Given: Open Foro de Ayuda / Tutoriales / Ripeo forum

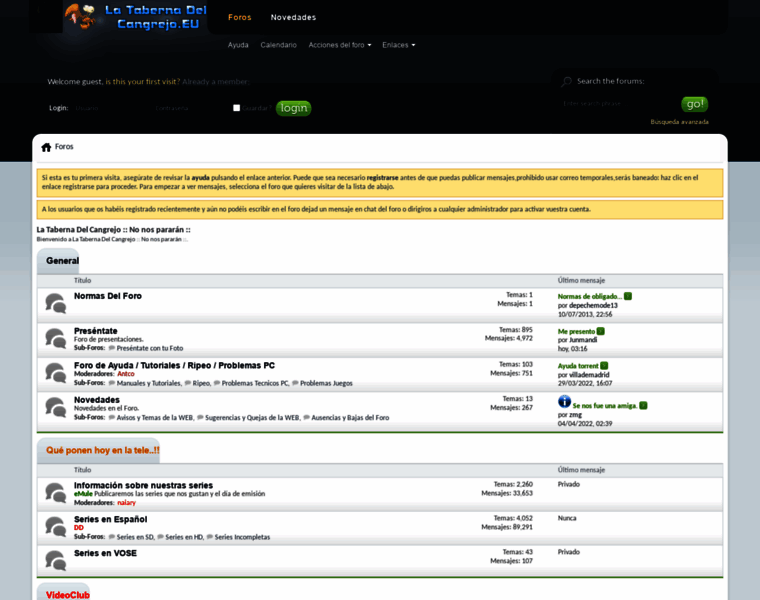Looking at the screenshot, I should pos(174,365).
